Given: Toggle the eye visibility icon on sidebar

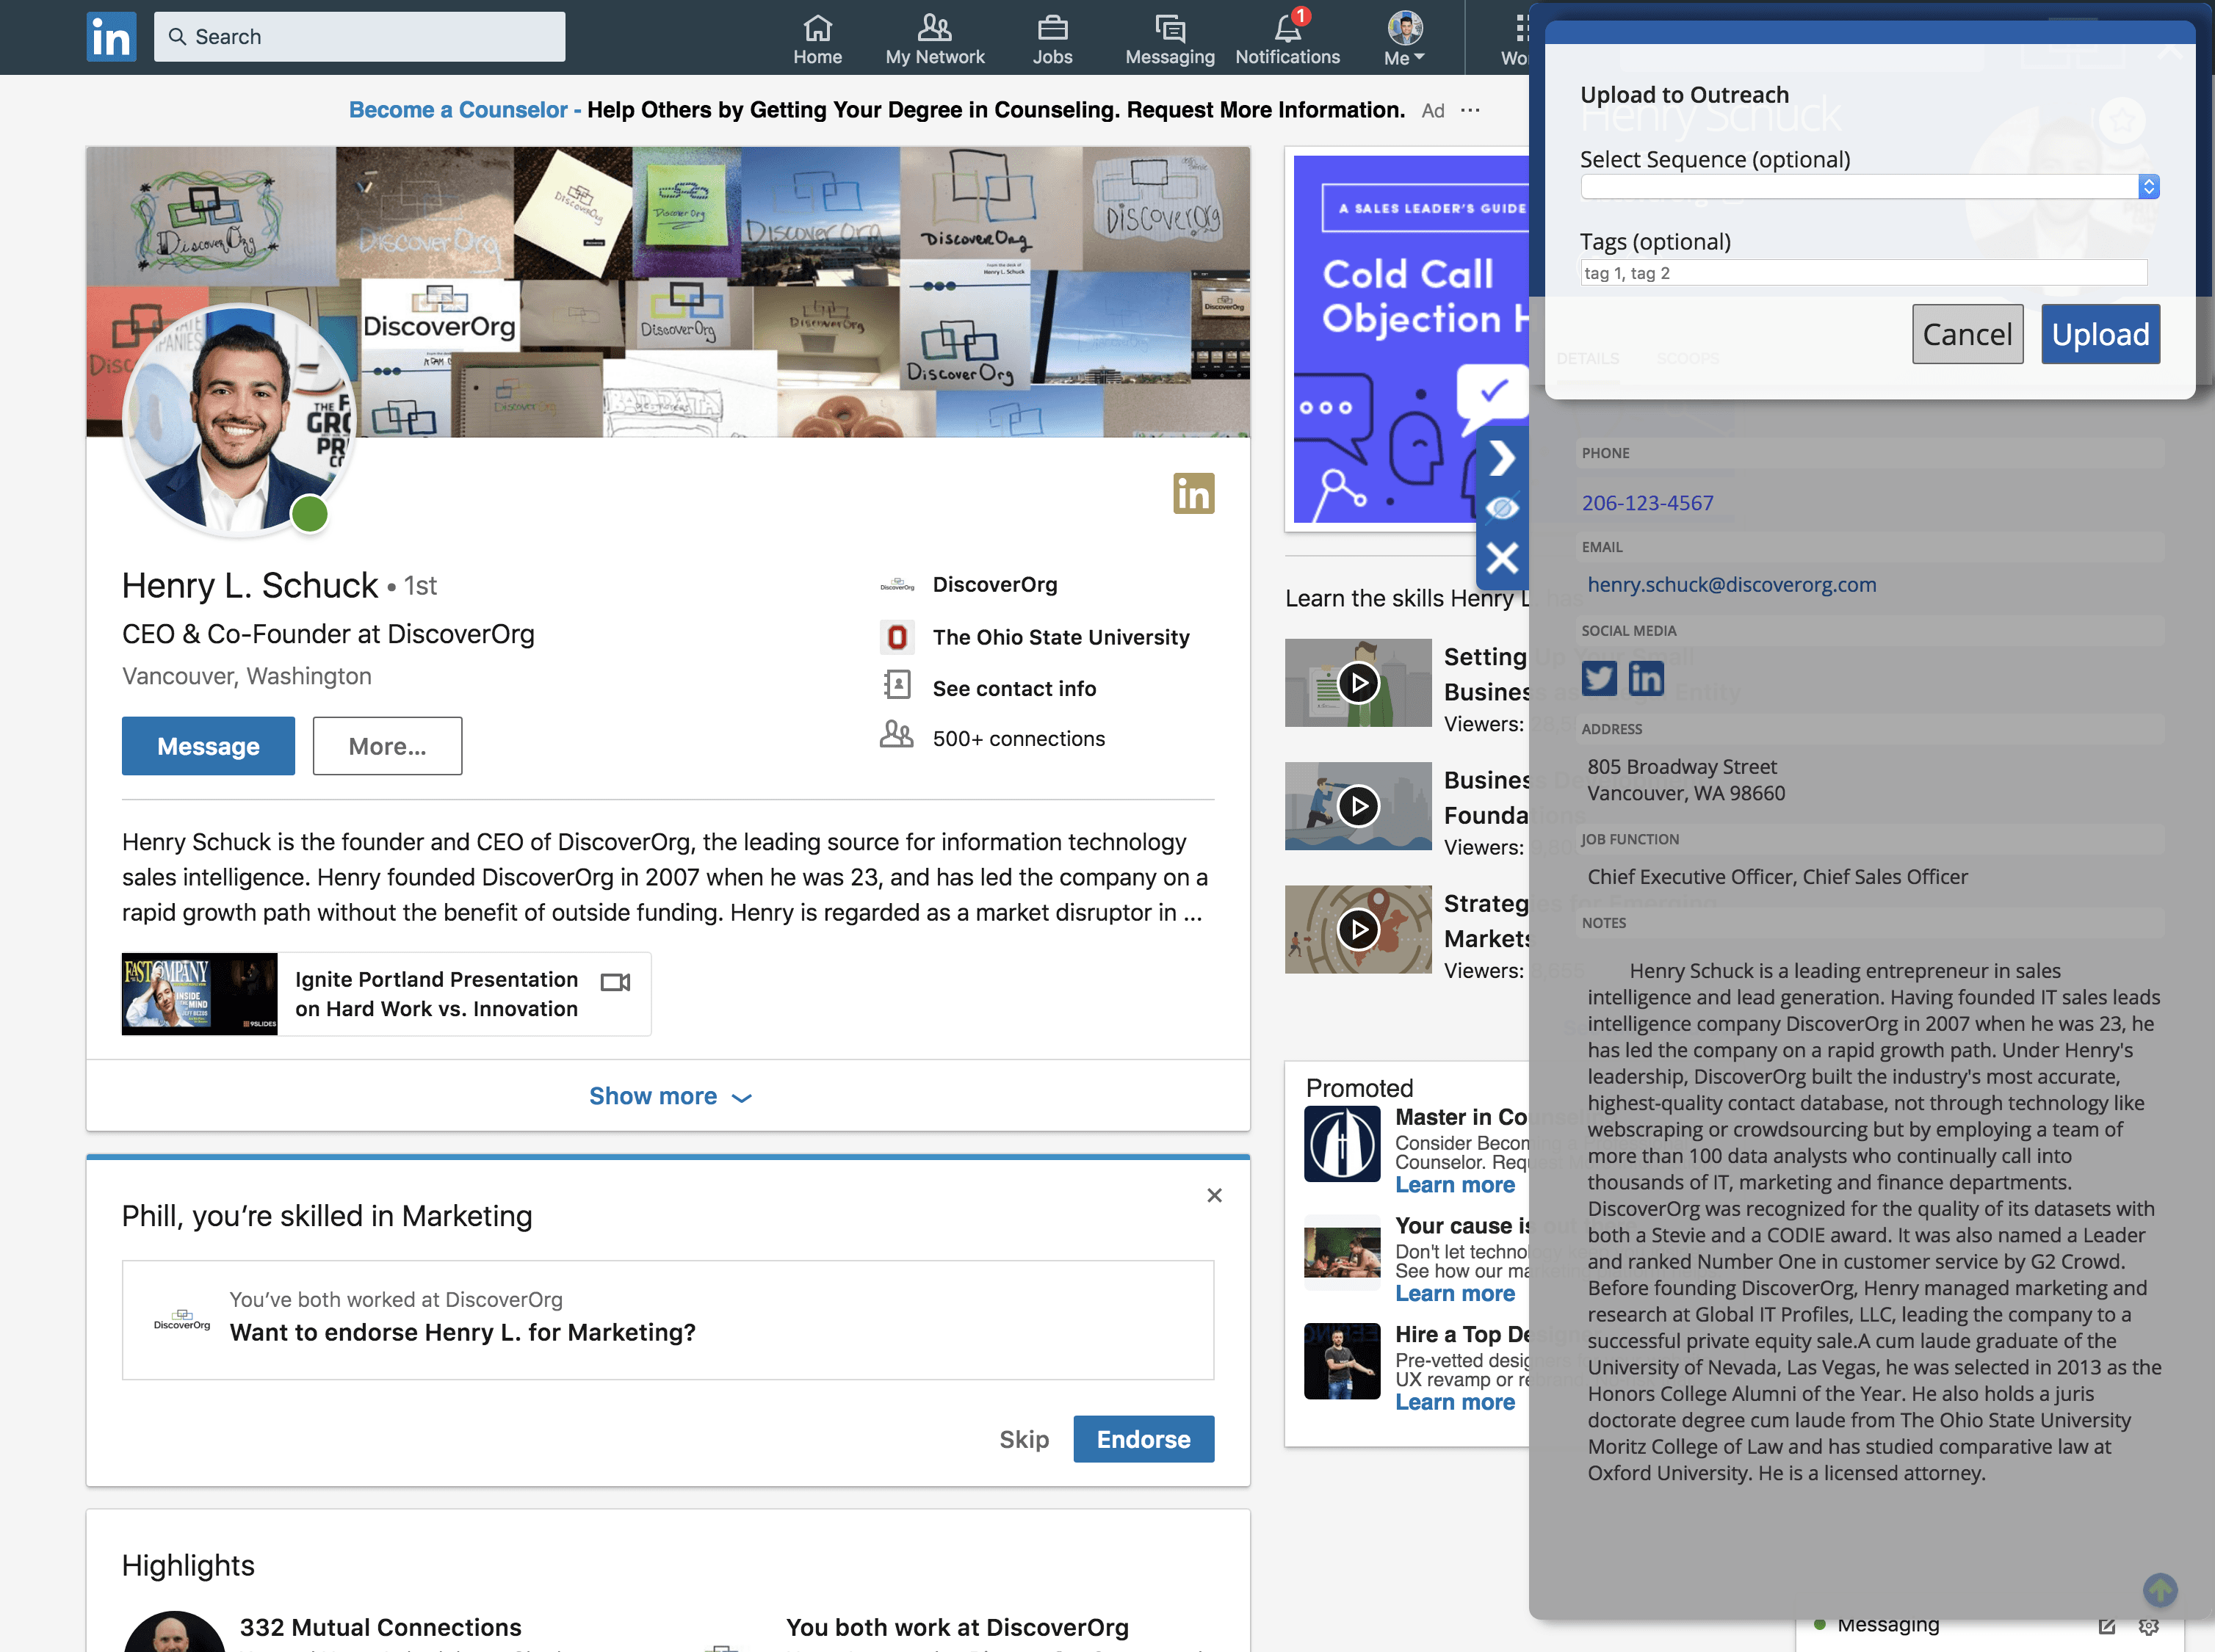Looking at the screenshot, I should point(1502,508).
